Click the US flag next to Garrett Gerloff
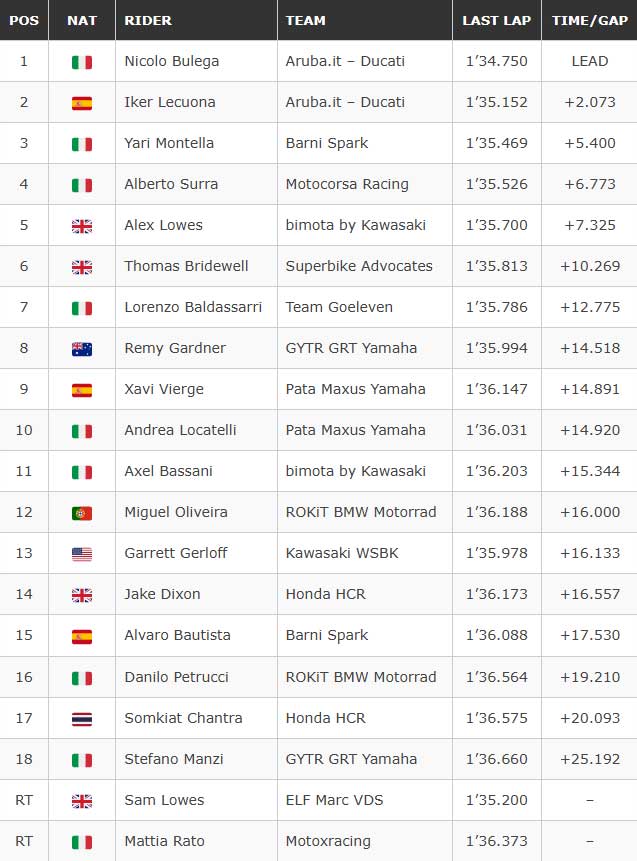This screenshot has height=861, width=637. coord(82,554)
